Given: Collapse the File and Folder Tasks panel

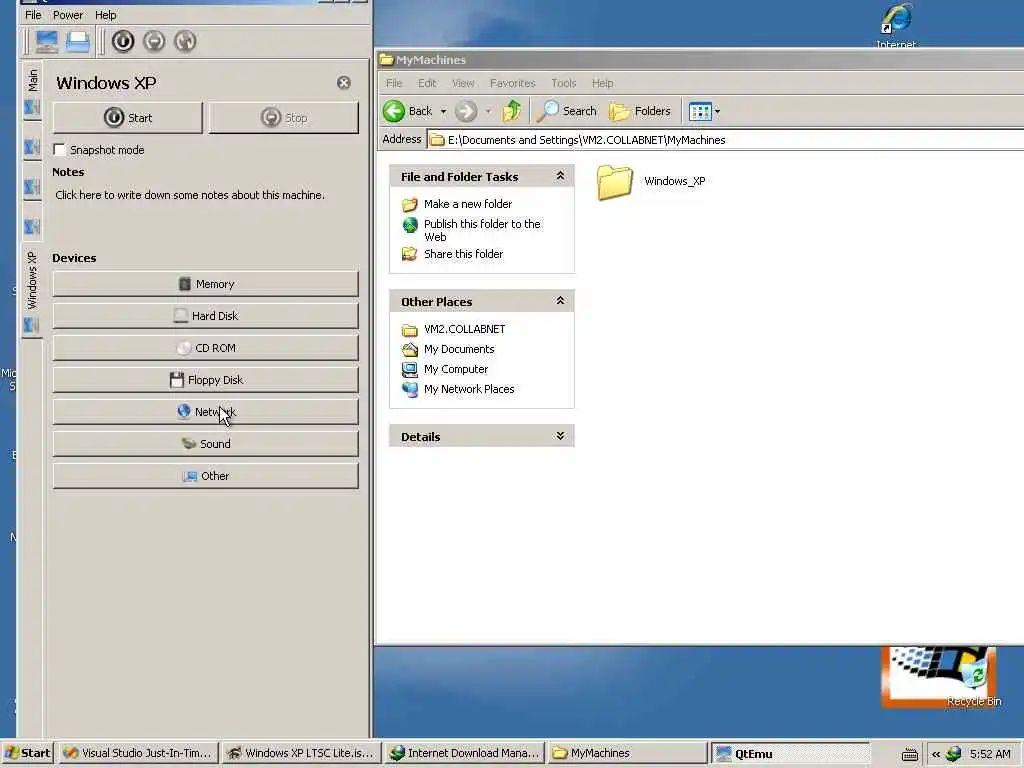Looking at the screenshot, I should (x=560, y=176).
